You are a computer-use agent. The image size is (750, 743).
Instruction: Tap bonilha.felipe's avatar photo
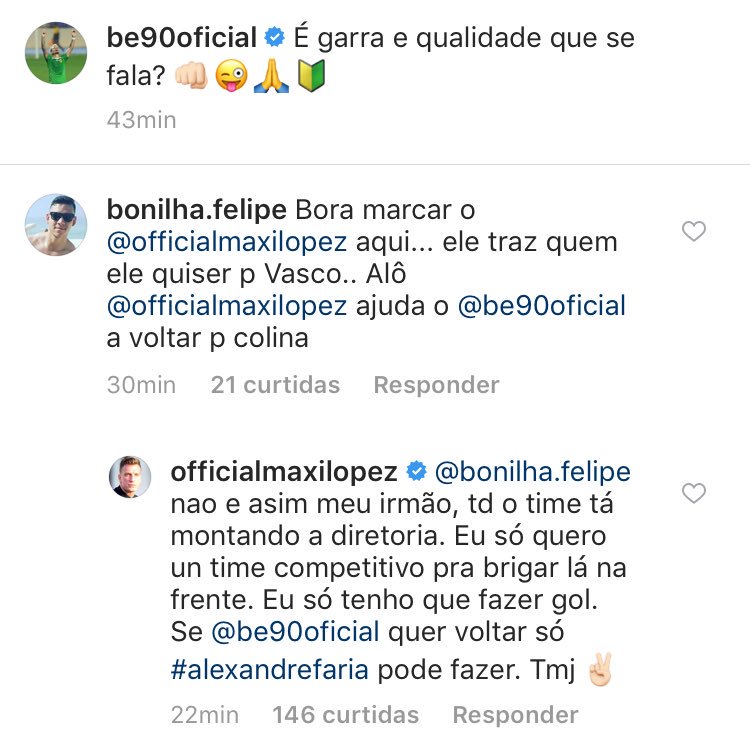pyautogui.click(x=55, y=225)
